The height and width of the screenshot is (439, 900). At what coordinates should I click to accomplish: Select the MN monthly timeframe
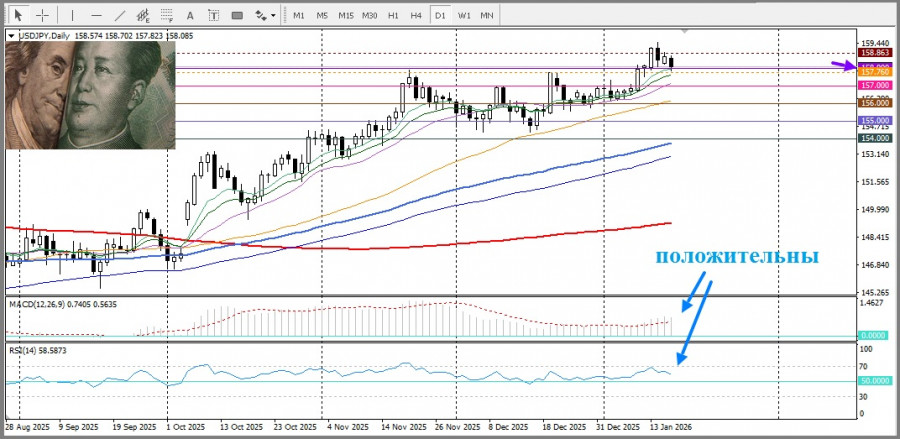point(487,15)
